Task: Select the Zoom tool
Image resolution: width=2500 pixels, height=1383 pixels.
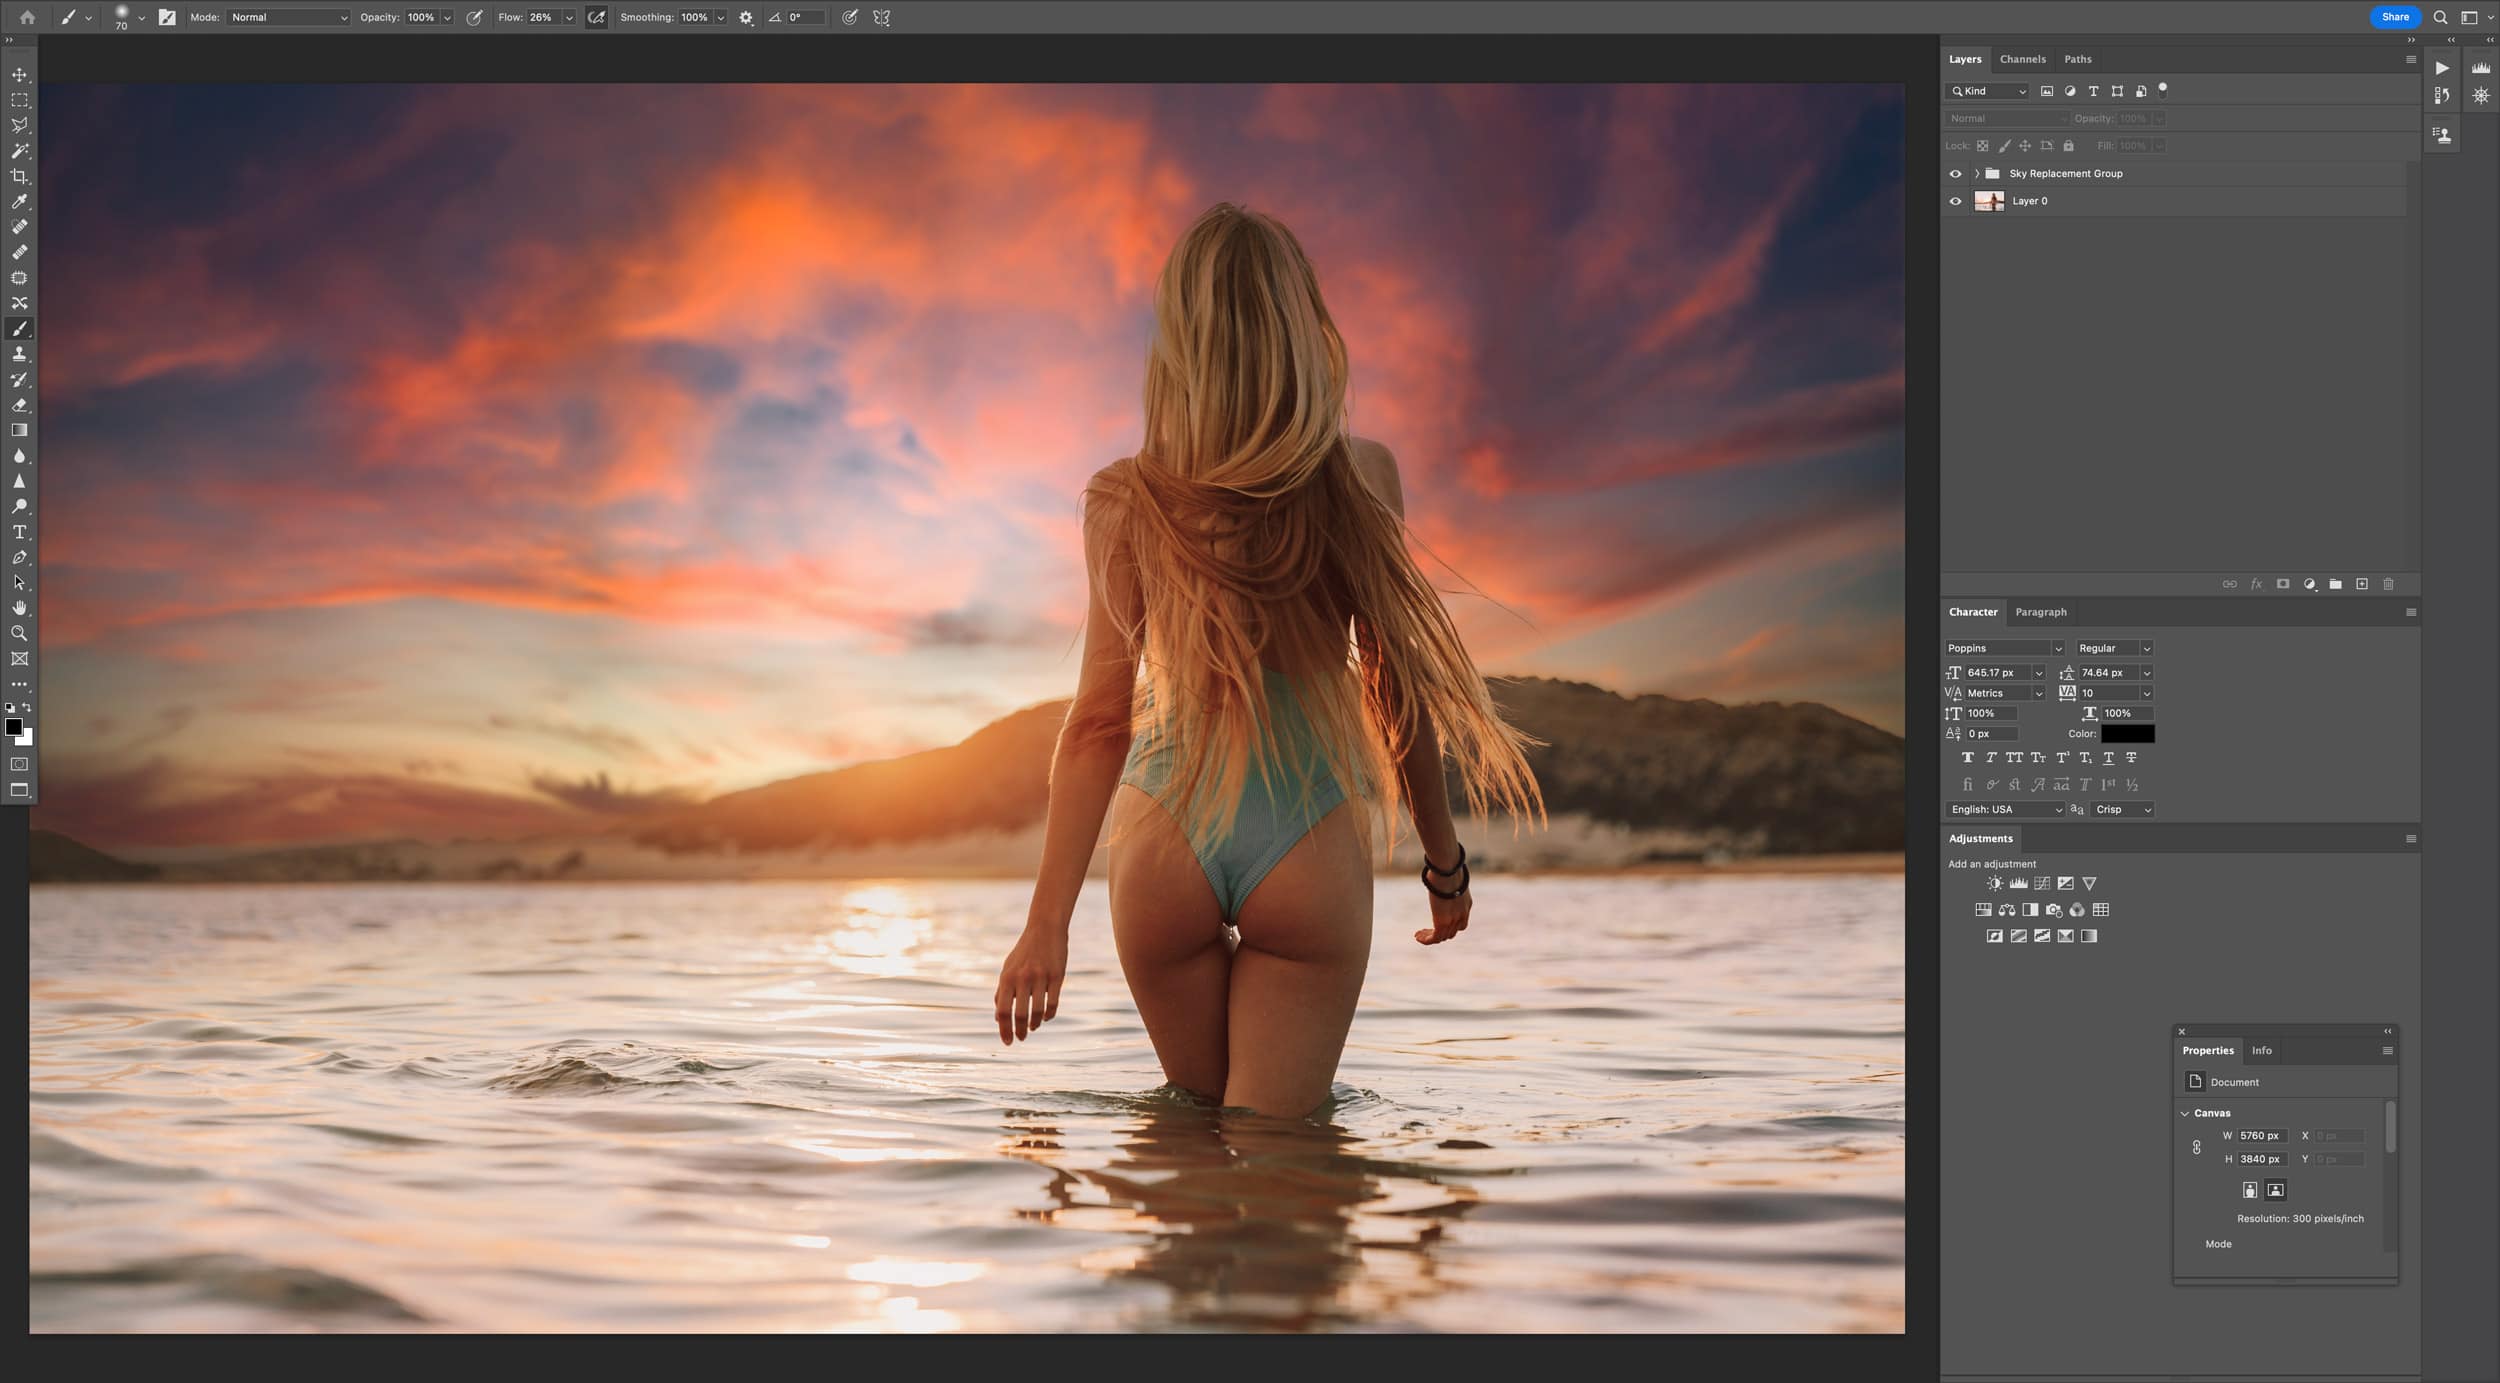Action: tap(19, 633)
